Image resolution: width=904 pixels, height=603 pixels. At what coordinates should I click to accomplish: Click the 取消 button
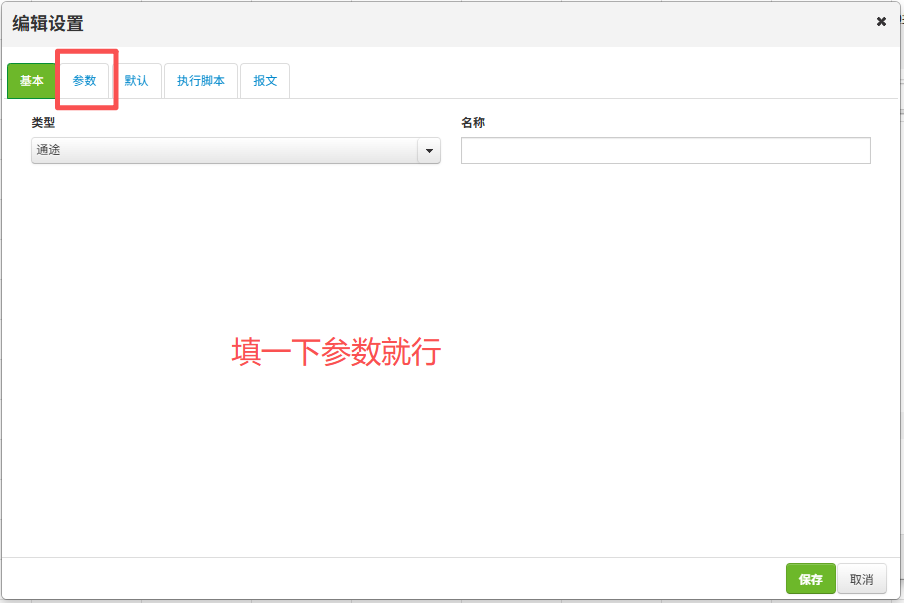point(861,579)
